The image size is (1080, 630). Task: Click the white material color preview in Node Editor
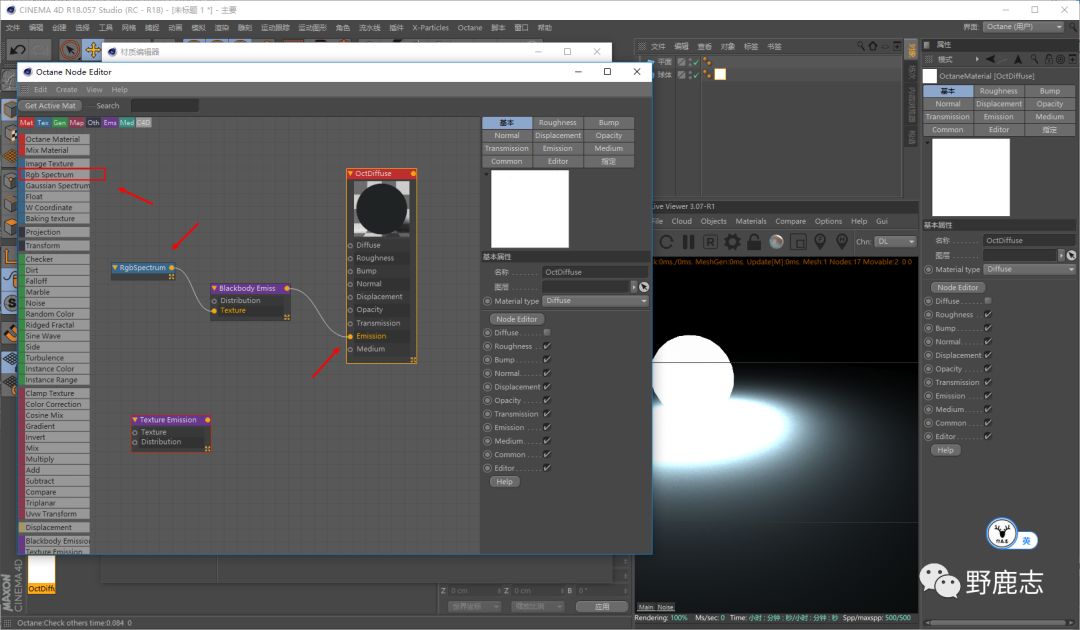coord(530,208)
